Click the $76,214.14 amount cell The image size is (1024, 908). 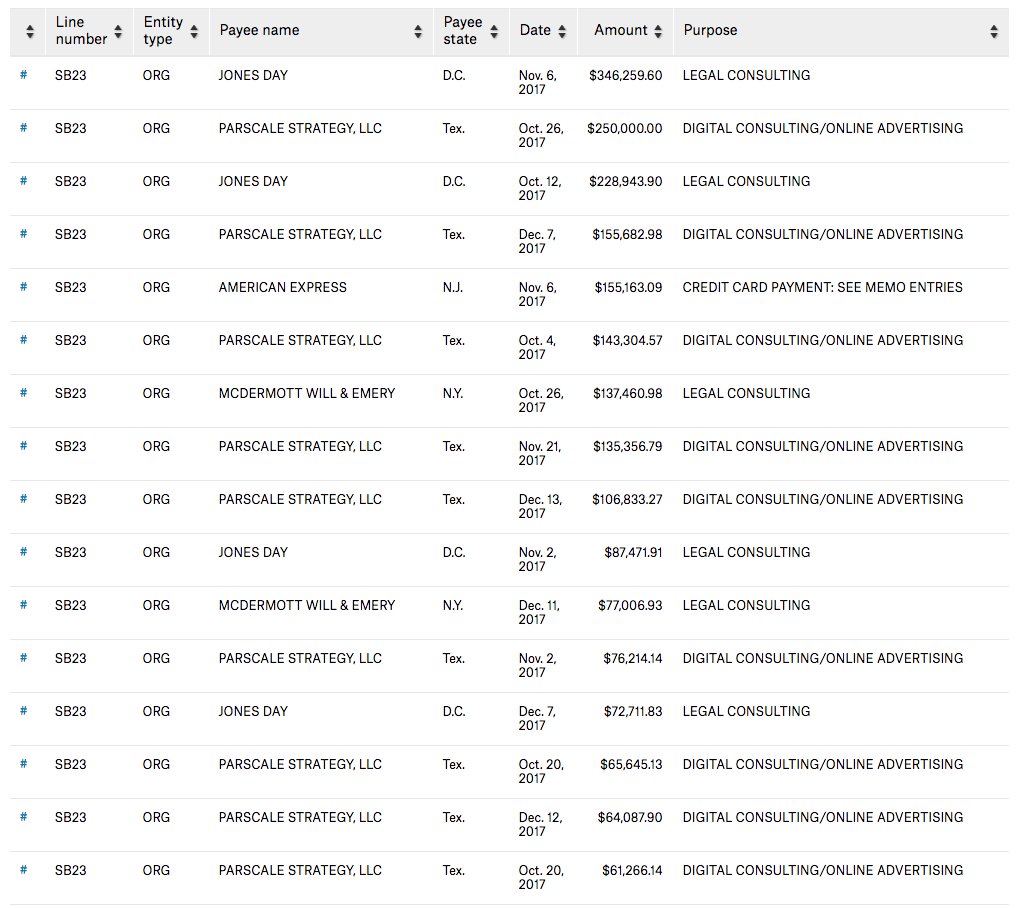[x=633, y=658]
